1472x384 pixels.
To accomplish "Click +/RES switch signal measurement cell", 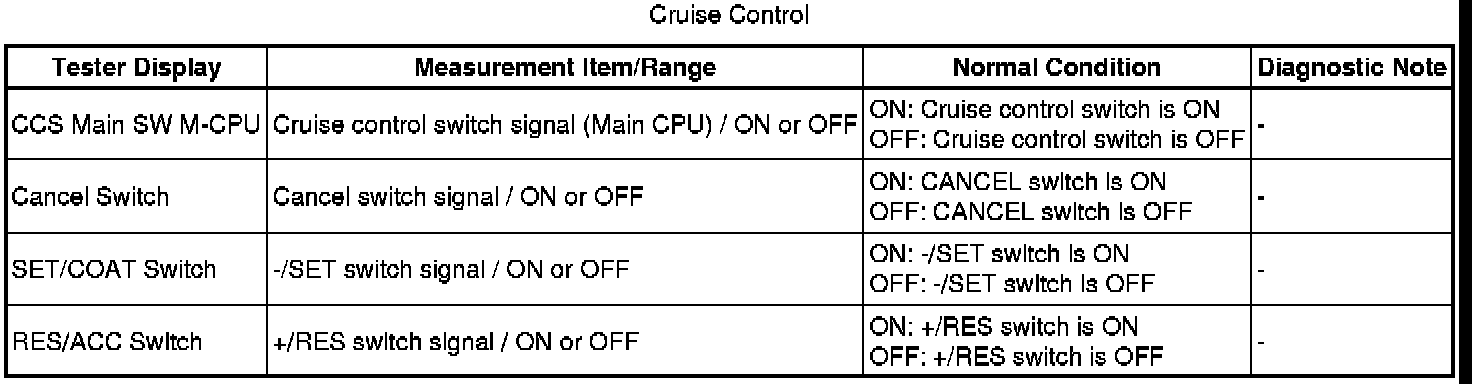I will [x=563, y=341].
